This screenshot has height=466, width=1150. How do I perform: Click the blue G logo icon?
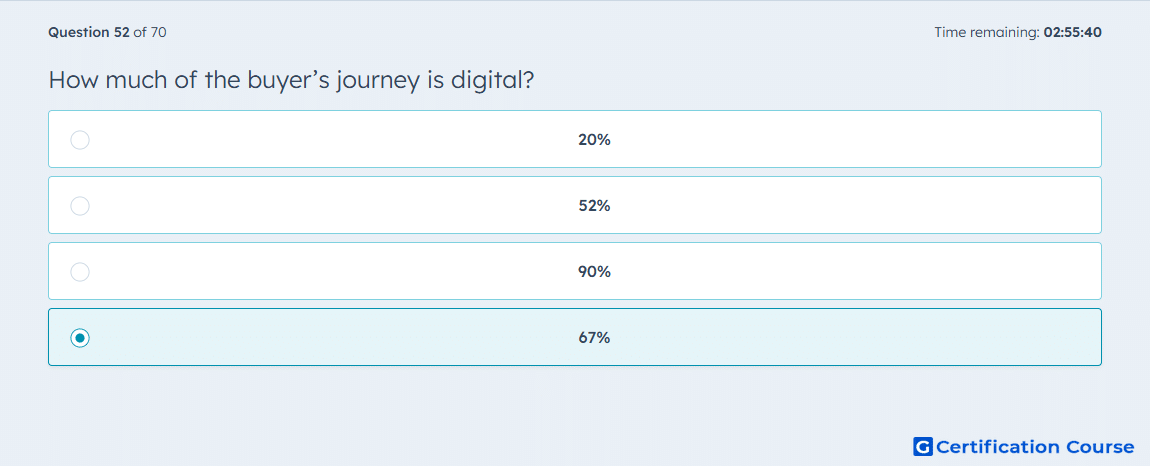point(923,446)
